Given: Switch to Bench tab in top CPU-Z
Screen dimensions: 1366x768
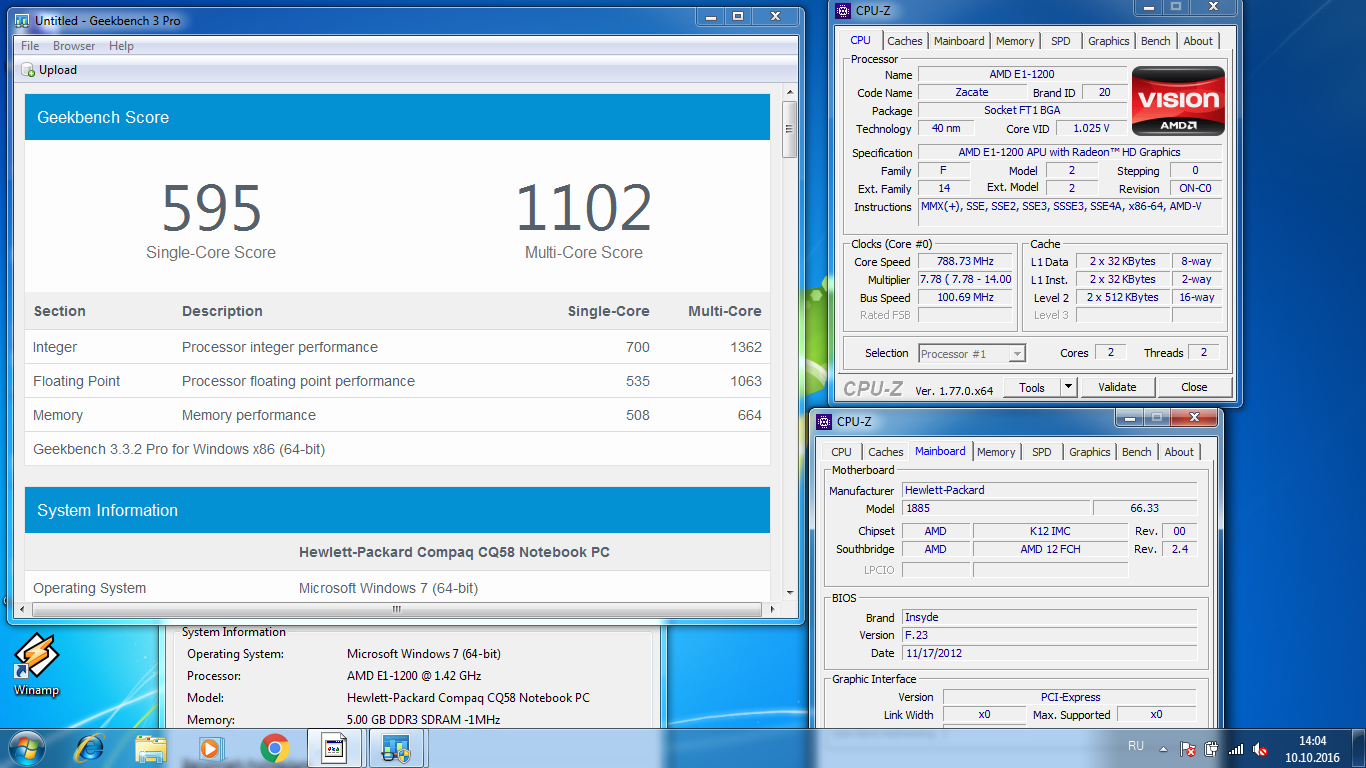Looking at the screenshot, I should coord(1156,41).
